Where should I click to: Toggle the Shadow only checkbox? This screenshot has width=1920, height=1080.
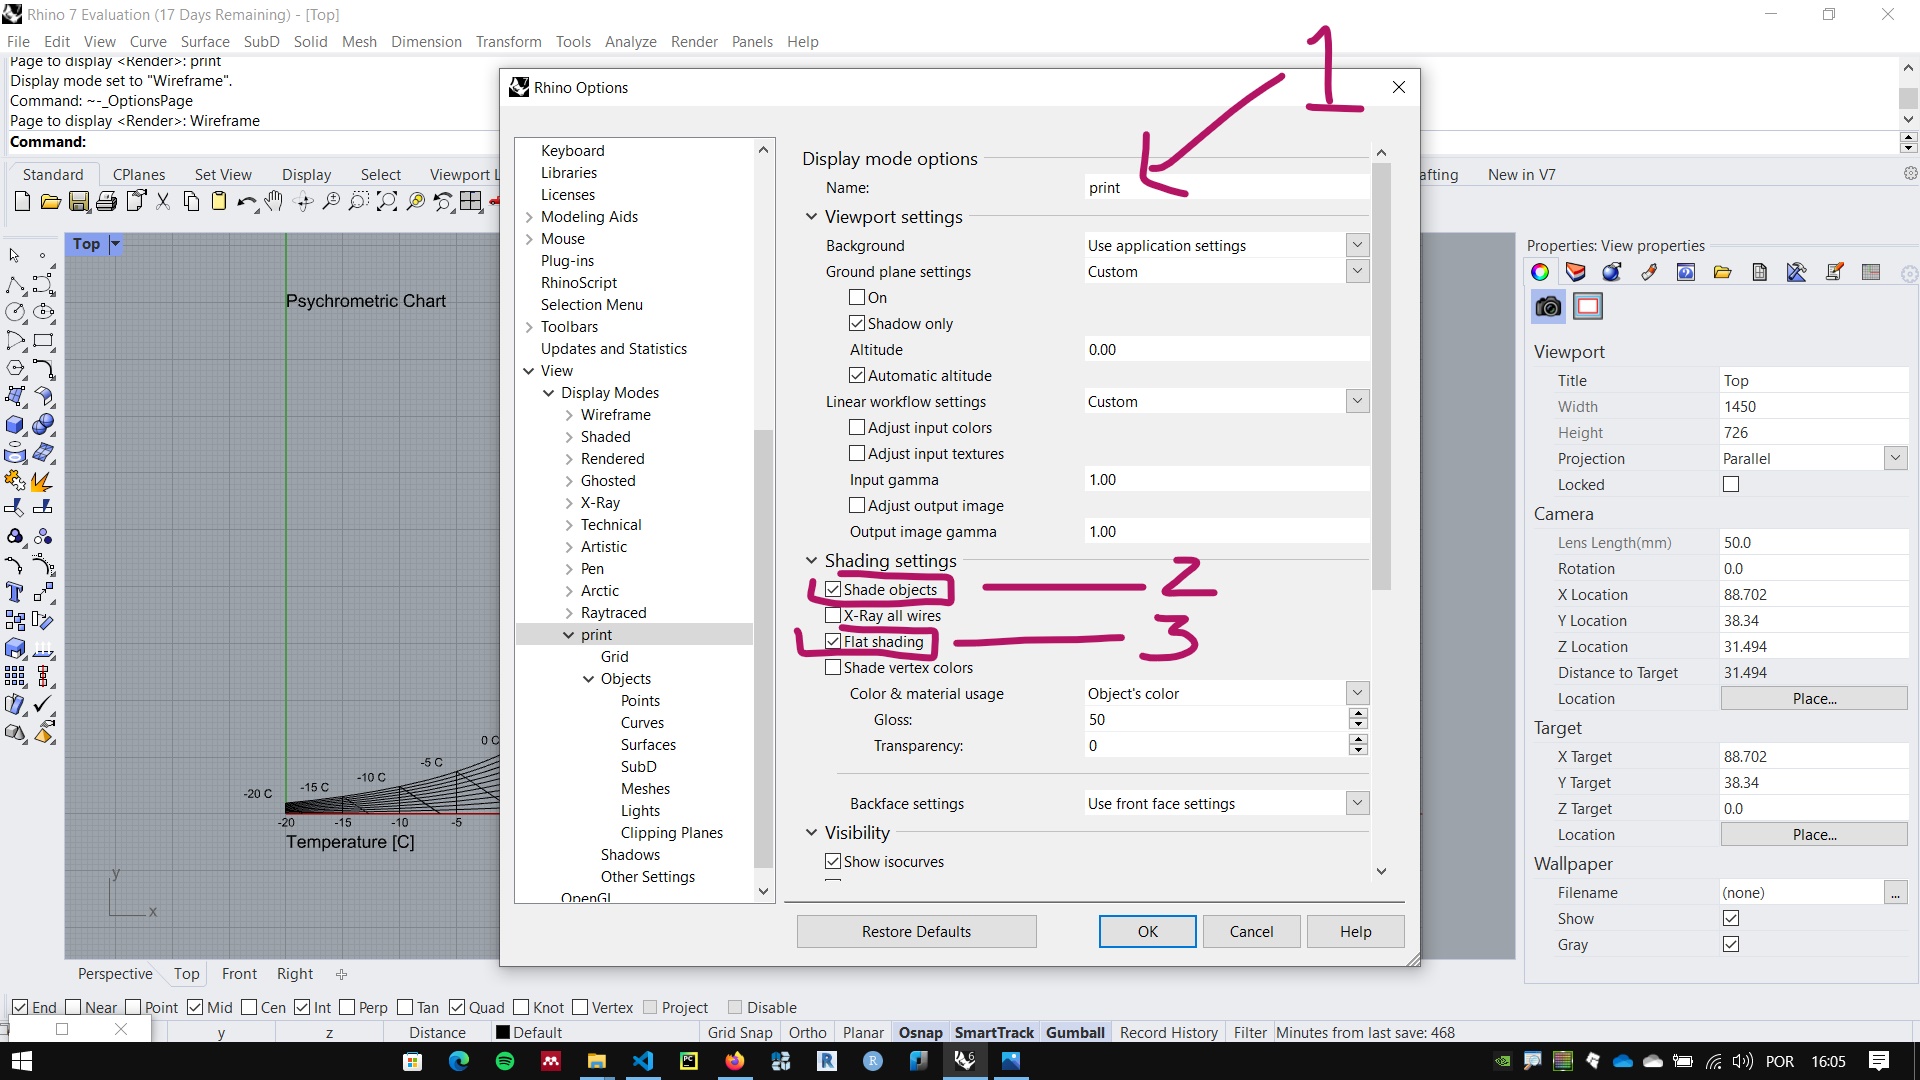click(x=857, y=323)
